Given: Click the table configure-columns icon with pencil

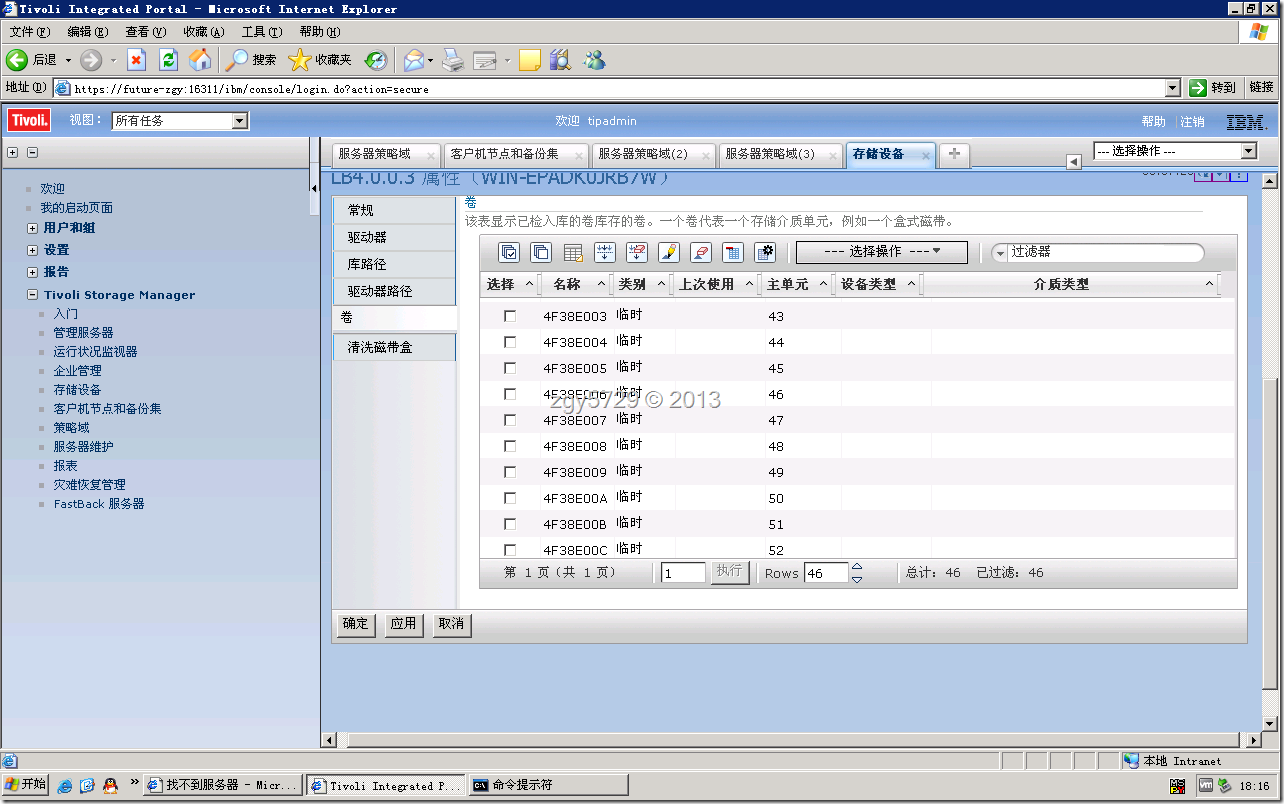Looking at the screenshot, I should (x=573, y=252).
